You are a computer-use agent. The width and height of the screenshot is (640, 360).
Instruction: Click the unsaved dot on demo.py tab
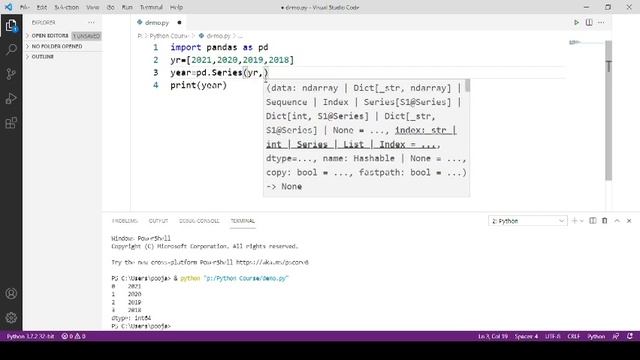pyautogui.click(x=179, y=22)
